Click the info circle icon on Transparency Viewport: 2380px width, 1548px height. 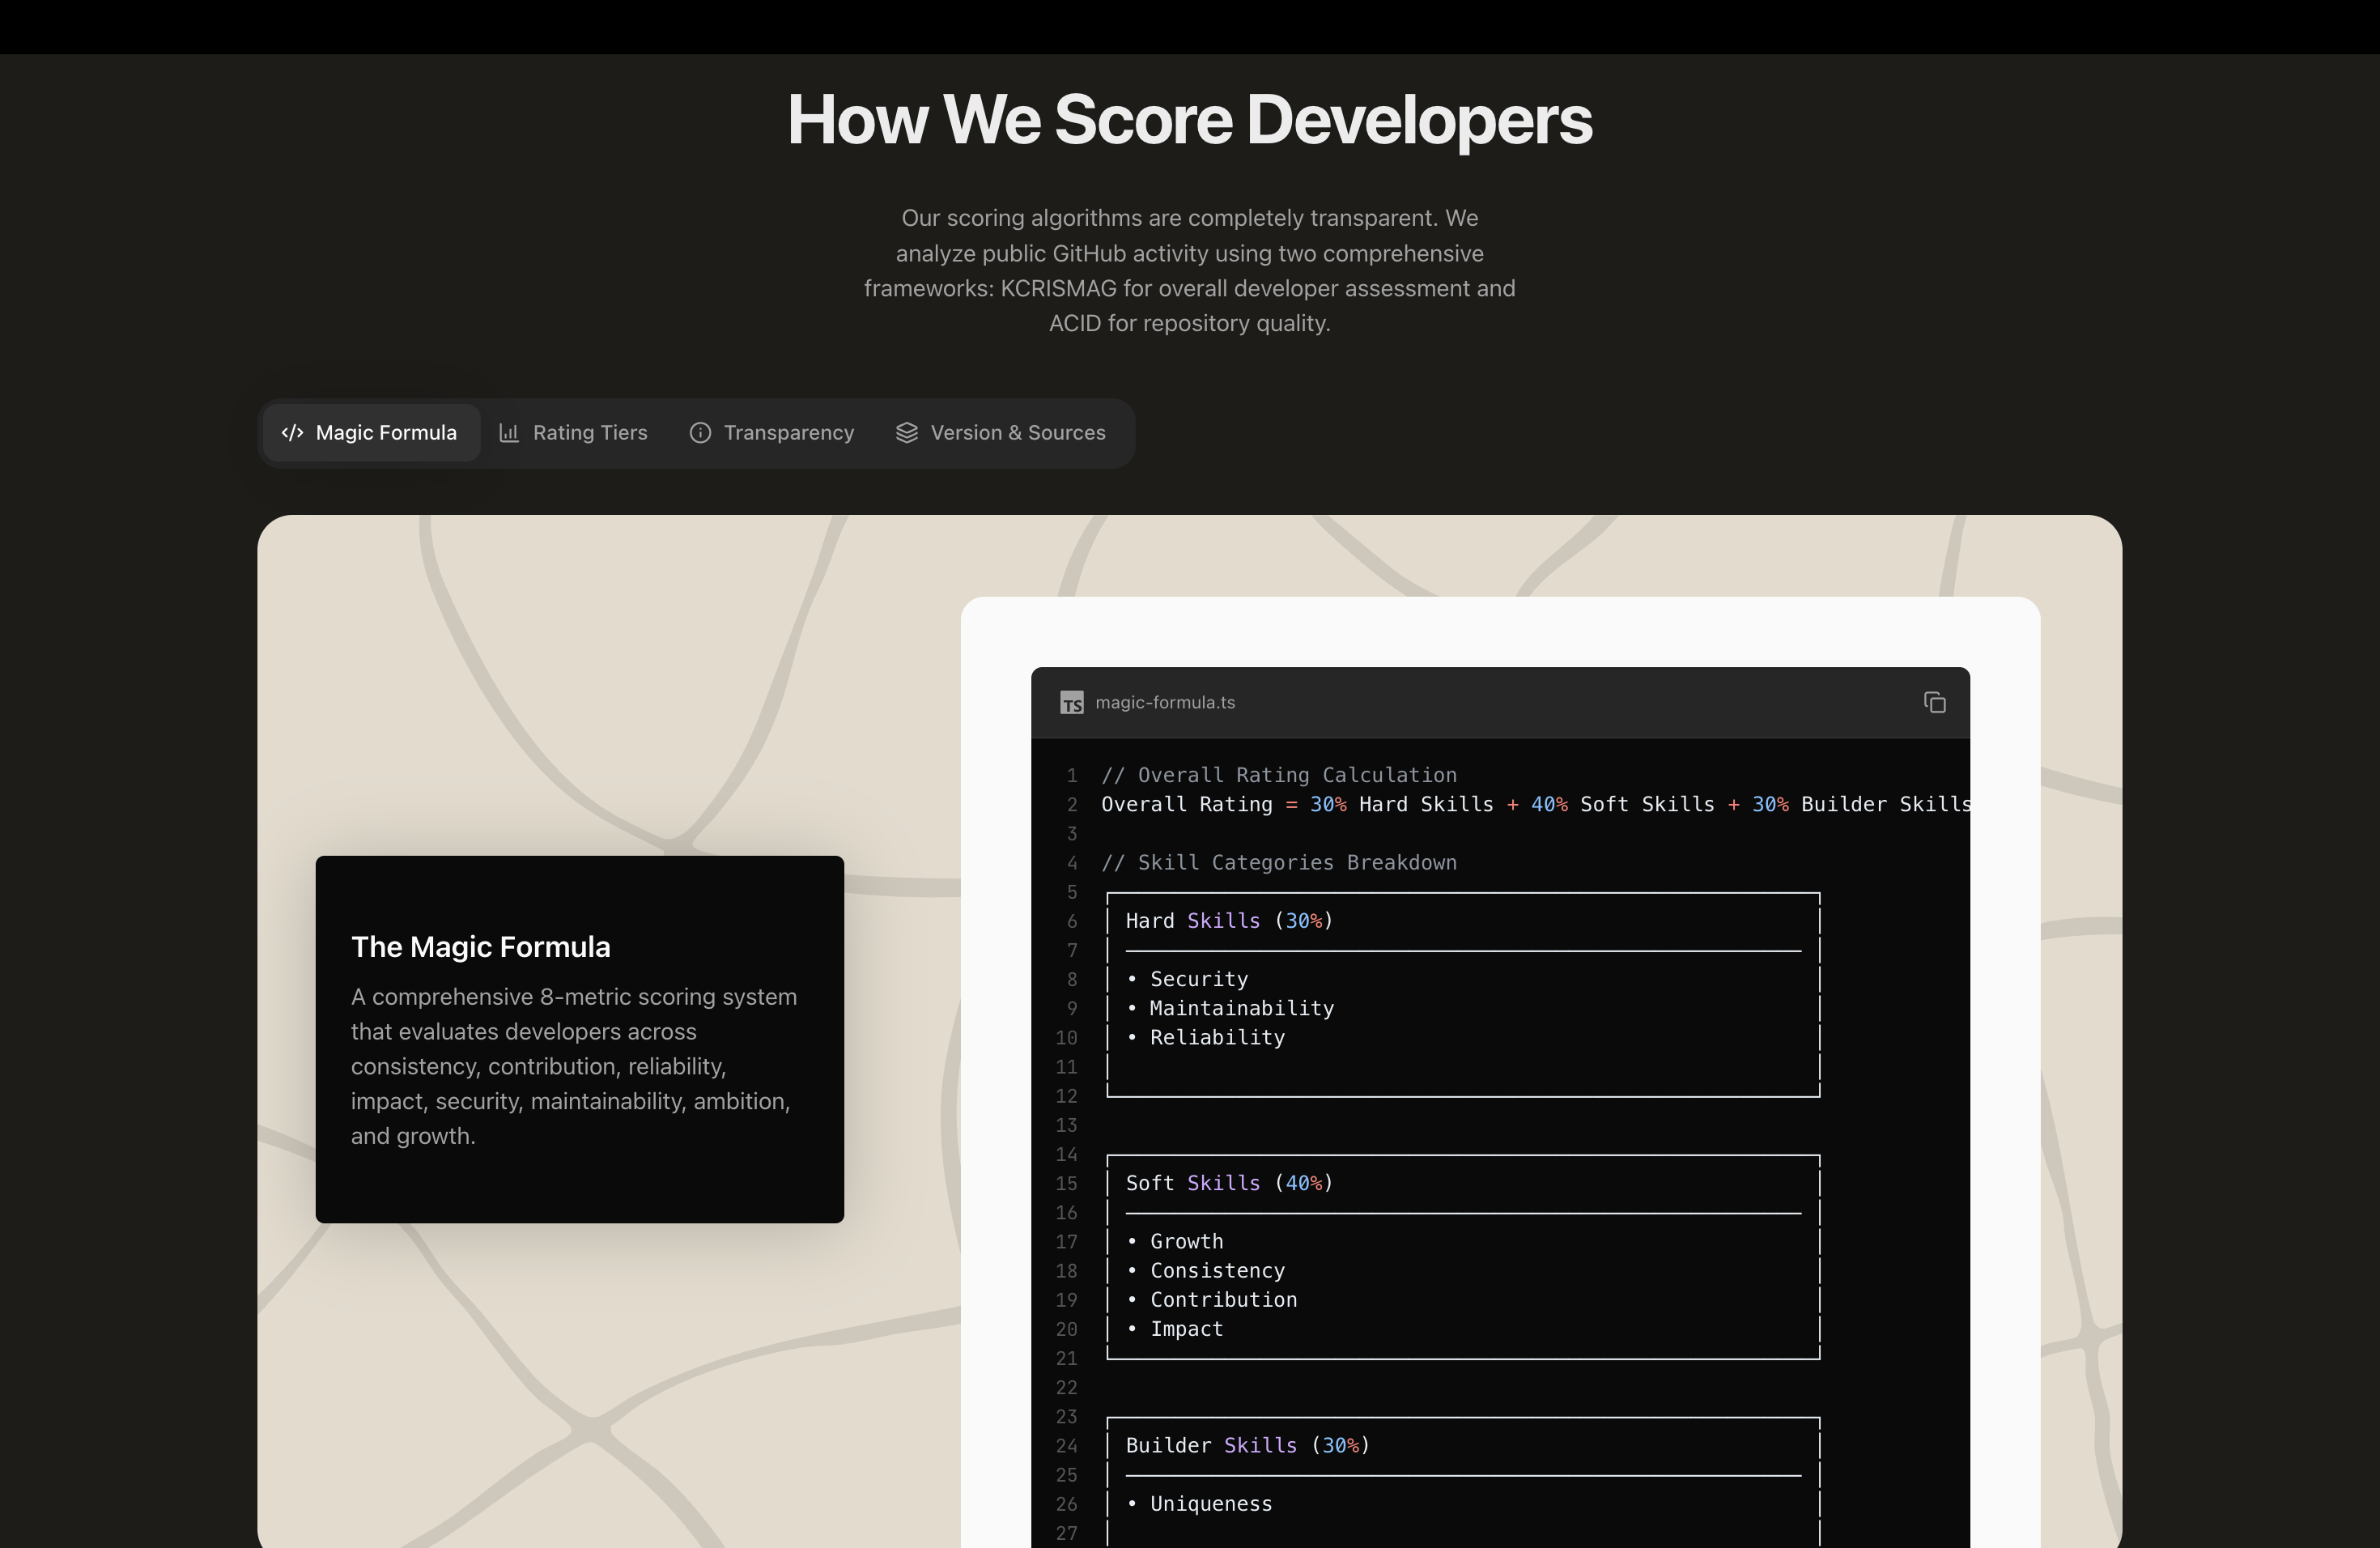point(700,433)
